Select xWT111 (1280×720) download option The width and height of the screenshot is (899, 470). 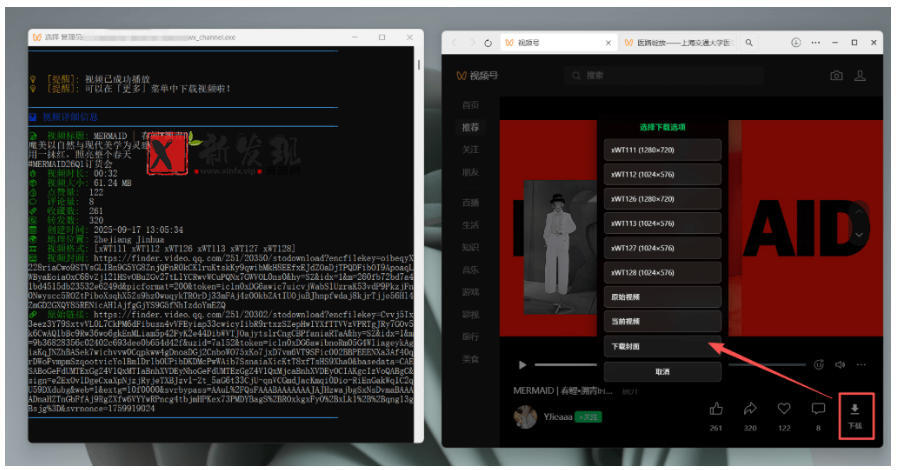click(662, 150)
